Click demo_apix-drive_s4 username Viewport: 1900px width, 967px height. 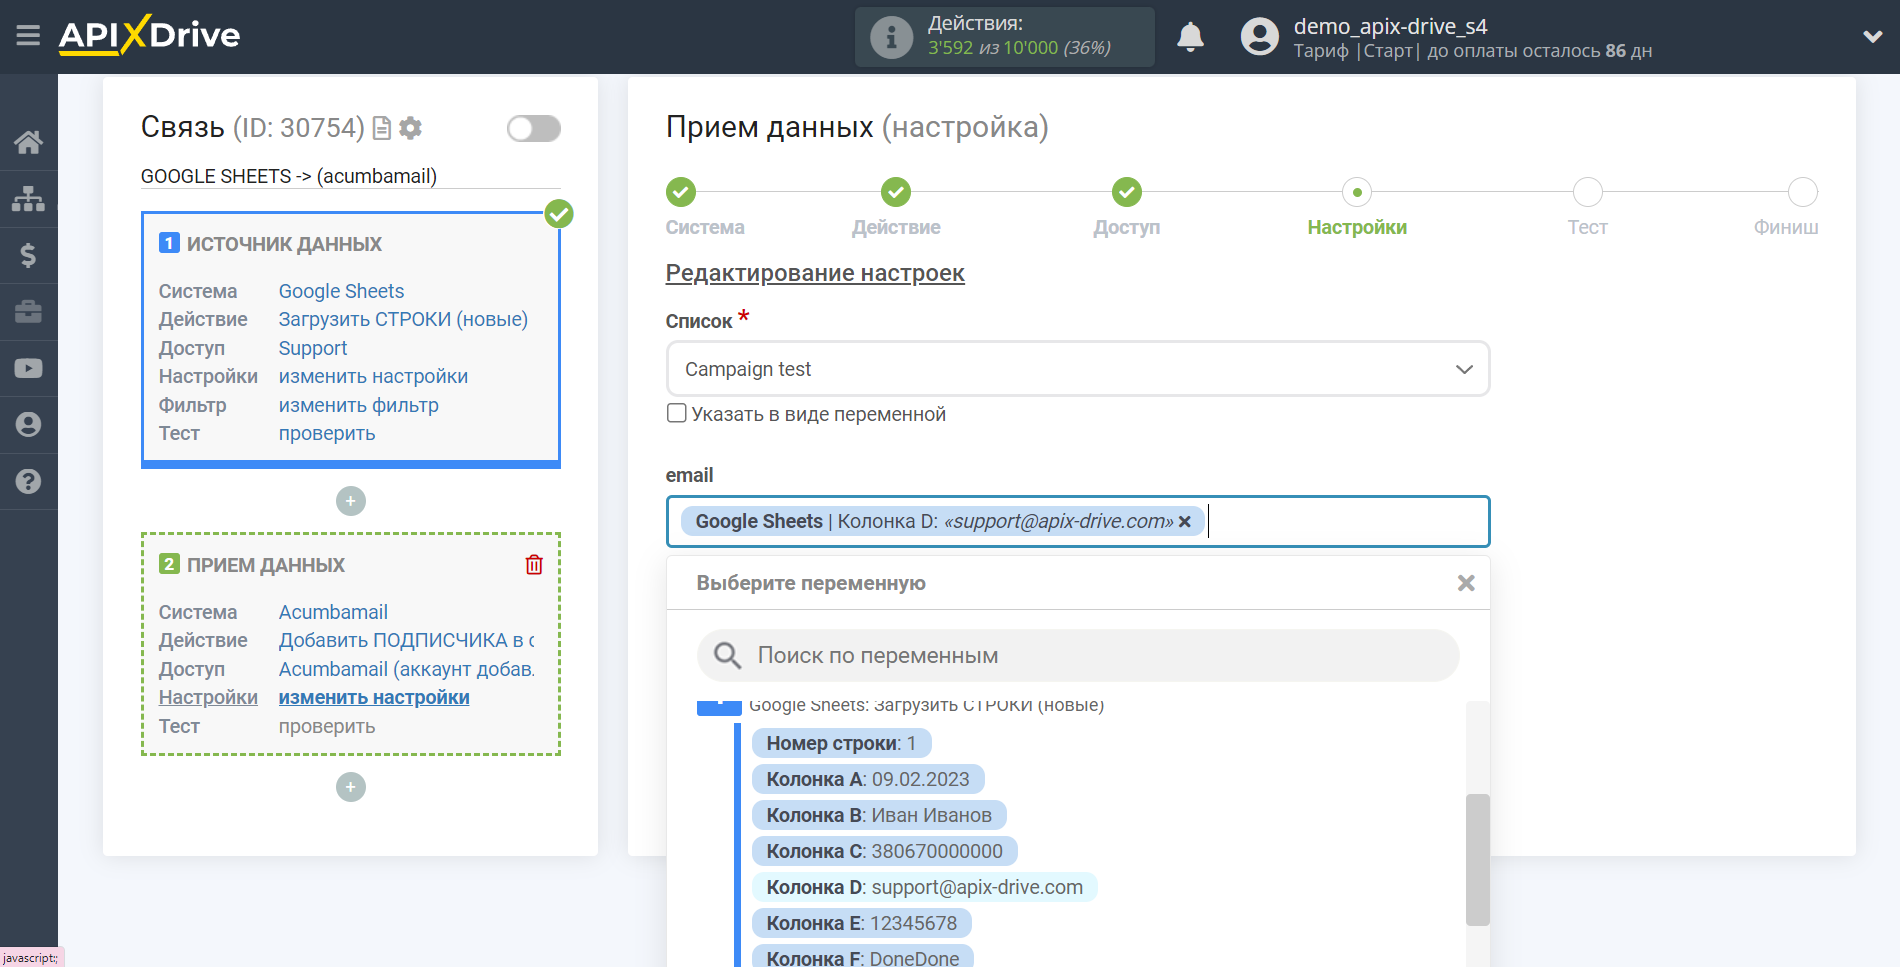[x=1390, y=26]
